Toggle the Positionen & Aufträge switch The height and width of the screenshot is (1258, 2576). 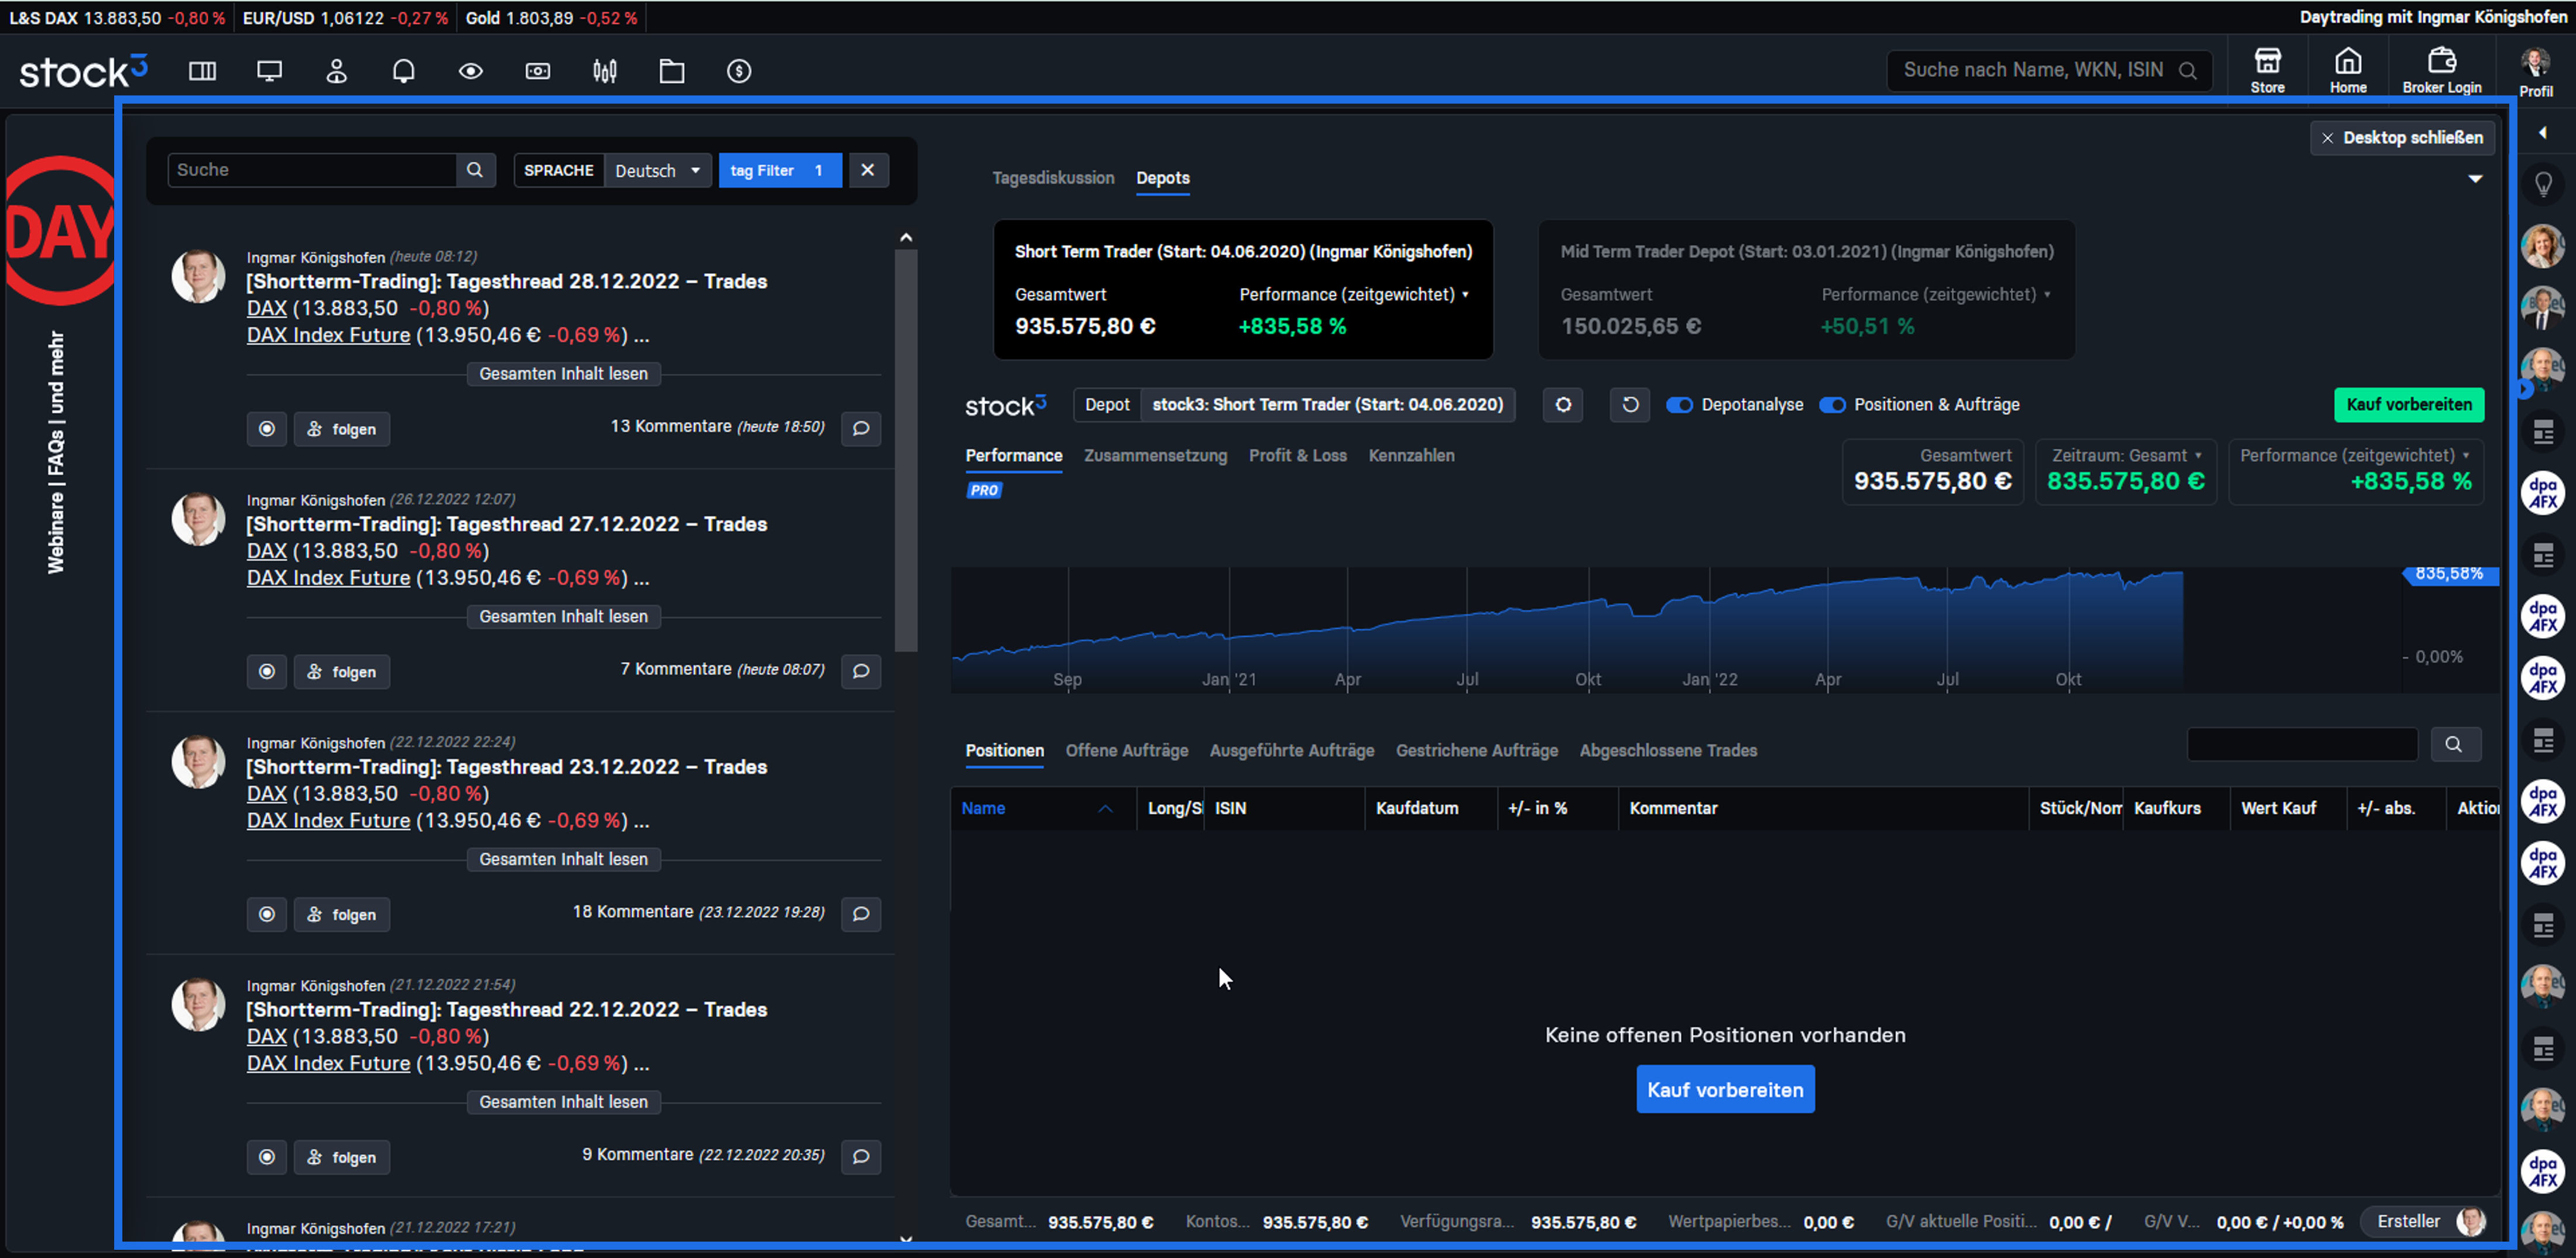coord(1832,405)
